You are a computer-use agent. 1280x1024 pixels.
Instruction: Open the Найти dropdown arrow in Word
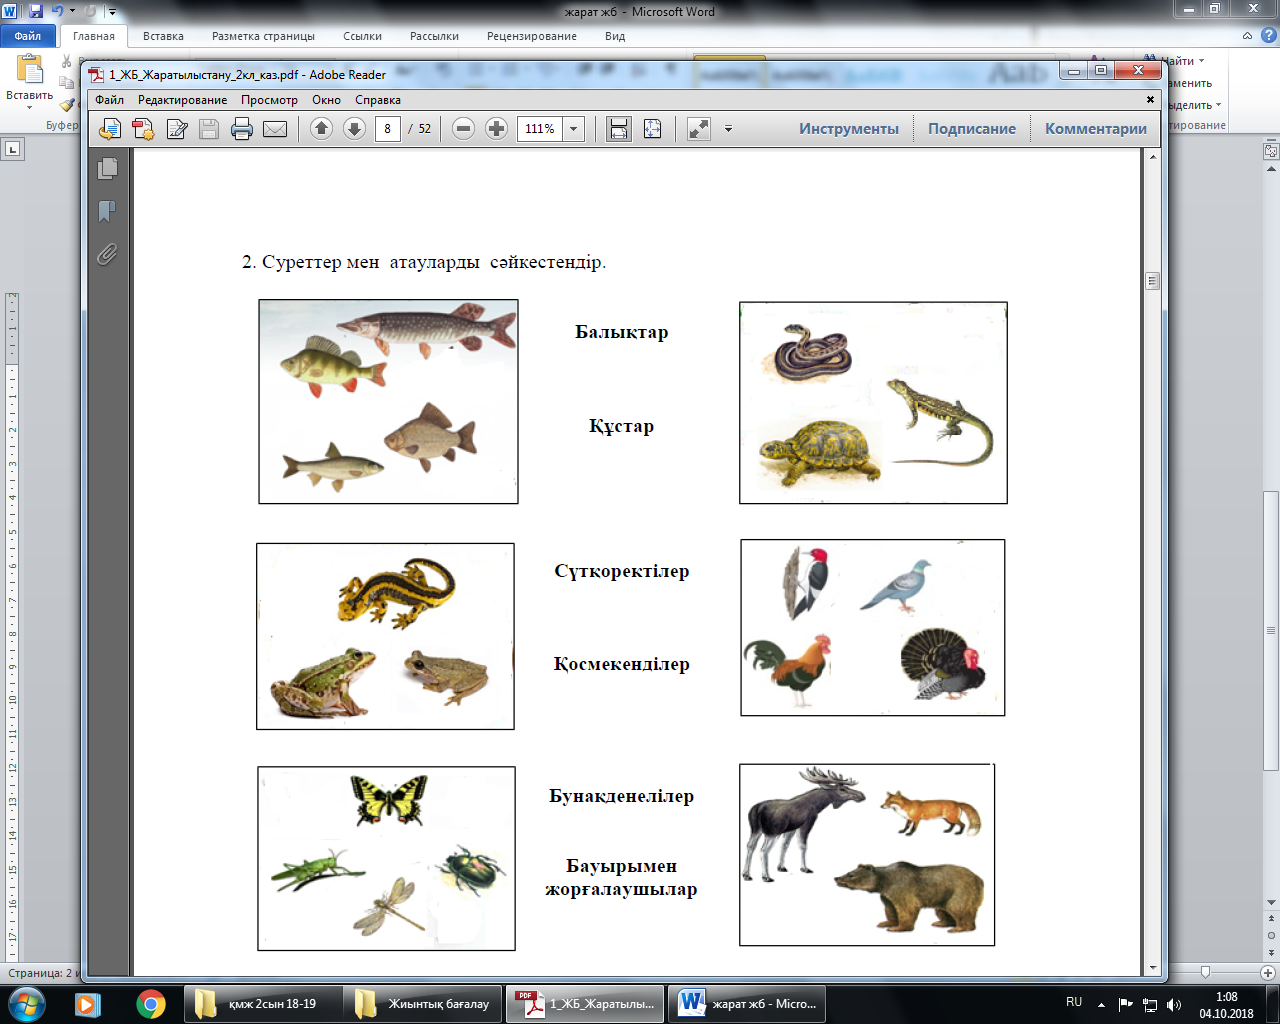tap(1201, 61)
